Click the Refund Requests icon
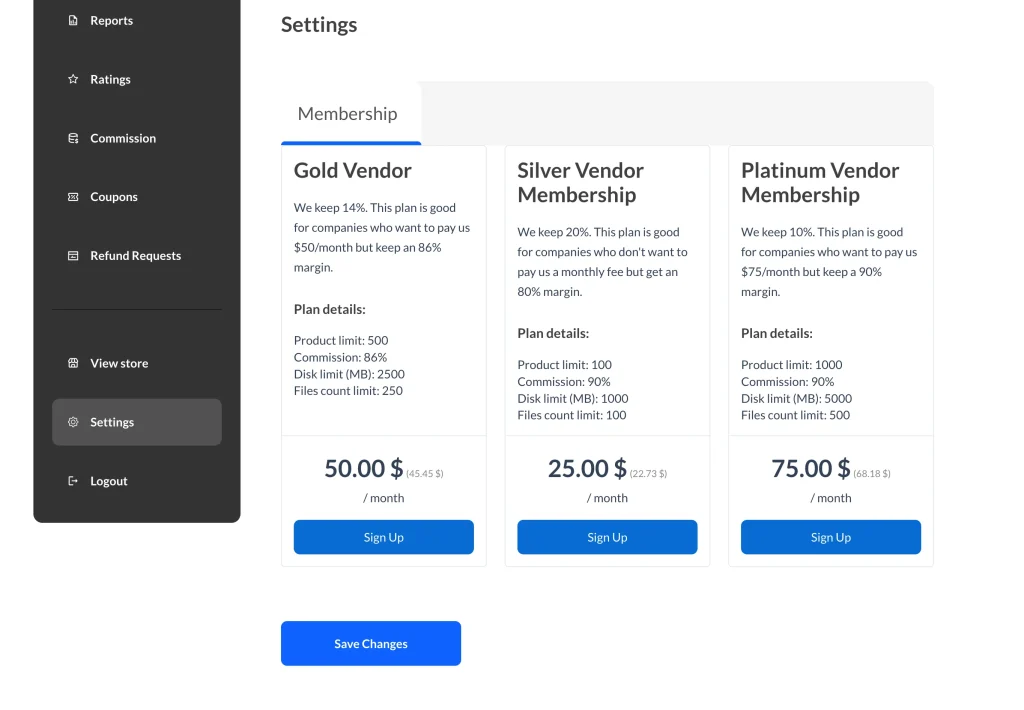The width and height of the screenshot is (1024, 710). (x=73, y=255)
